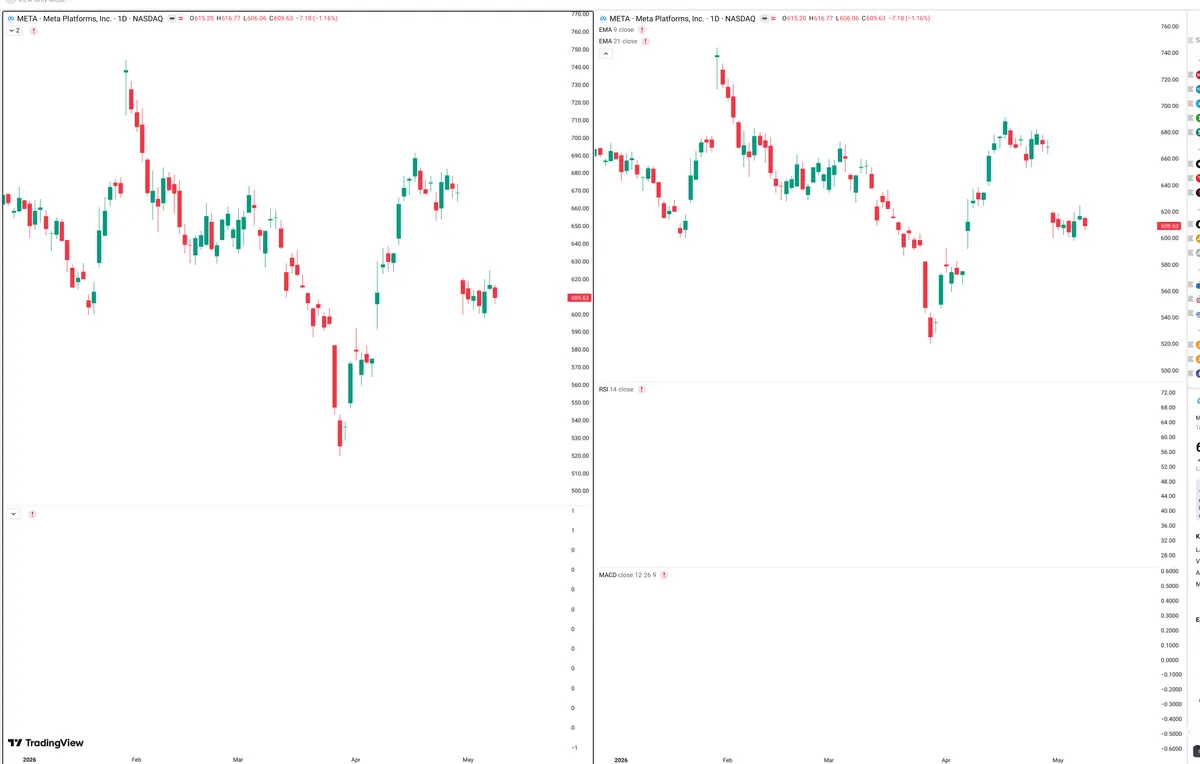Click the error icon in left chart's lower pane
This screenshot has width=1200, height=764.
pyautogui.click(x=32, y=514)
